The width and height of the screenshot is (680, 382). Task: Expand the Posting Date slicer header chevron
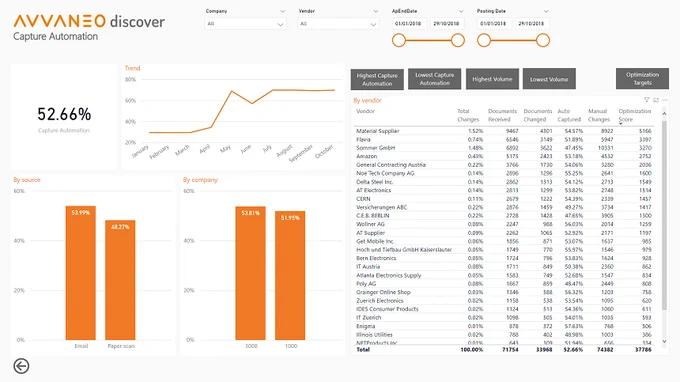pyautogui.click(x=546, y=11)
